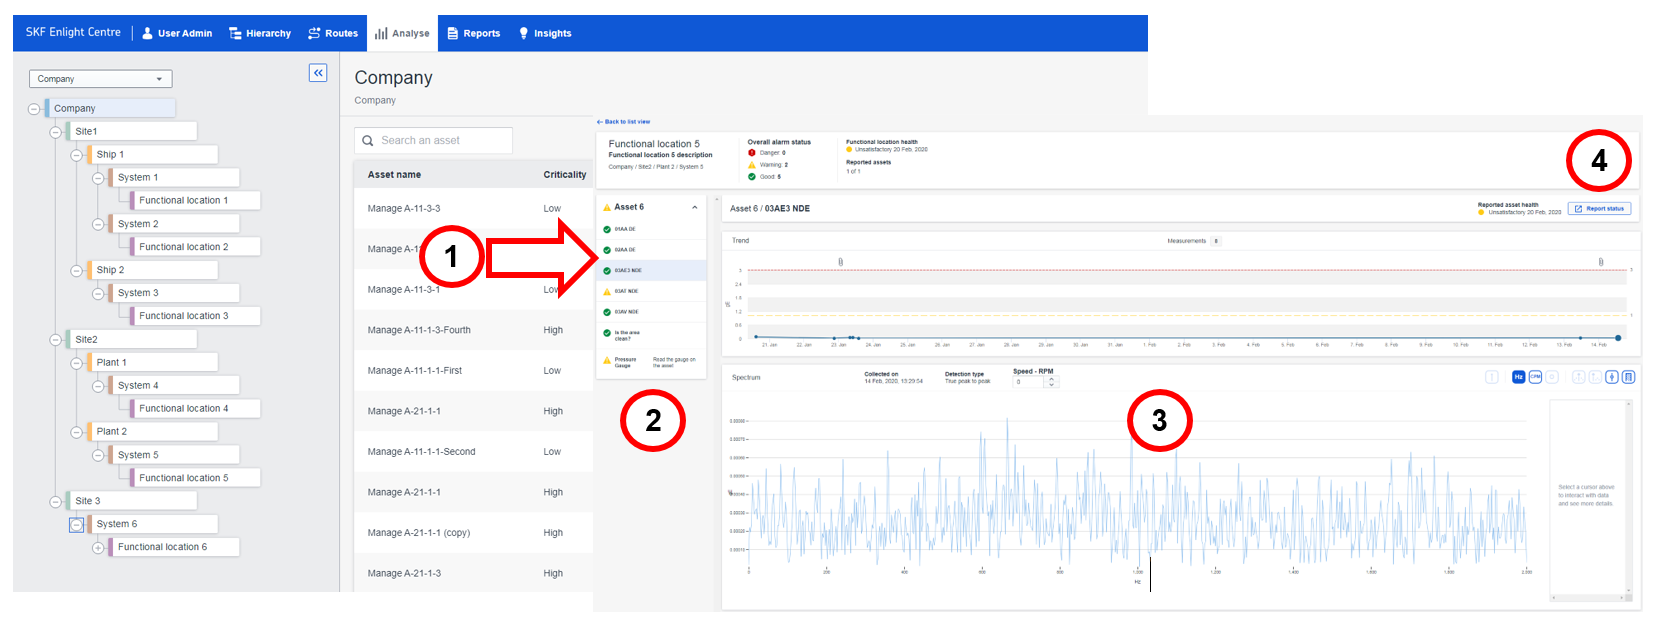Switch spectrum unit to CPM
The image size is (1659, 618).
point(1535,377)
